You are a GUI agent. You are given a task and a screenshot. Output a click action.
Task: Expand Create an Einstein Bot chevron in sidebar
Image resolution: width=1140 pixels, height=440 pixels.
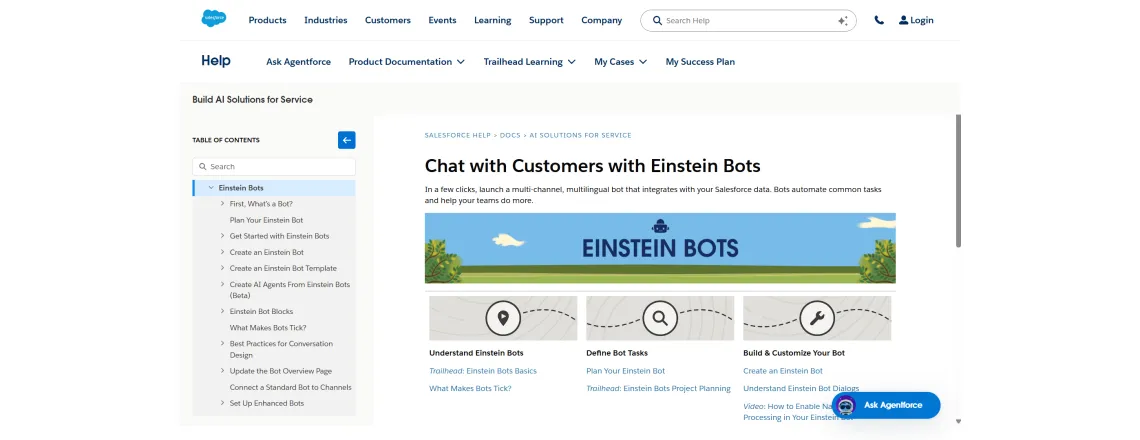[222, 252]
